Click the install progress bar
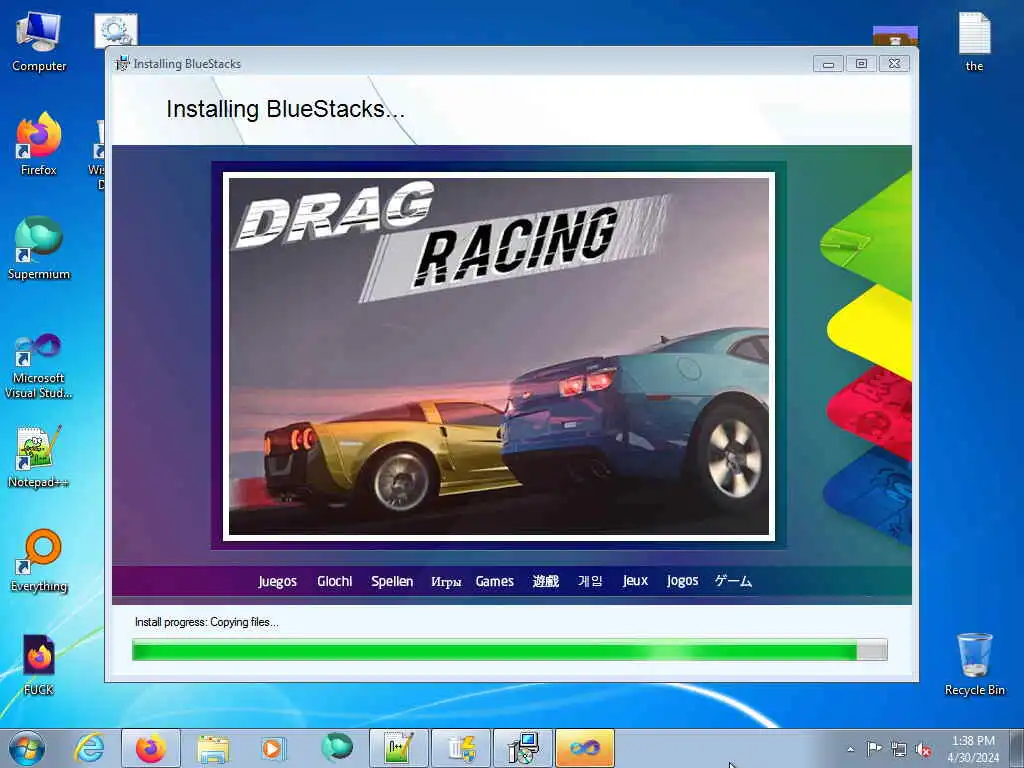Viewport: 1024px width, 768px height. pos(509,650)
